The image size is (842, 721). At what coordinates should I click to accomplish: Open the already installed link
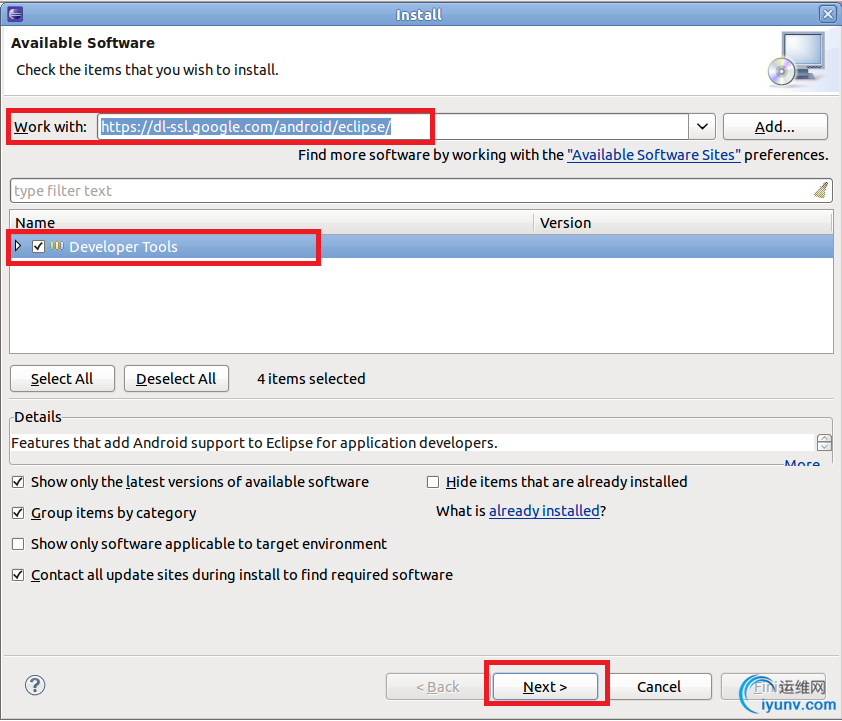point(544,511)
